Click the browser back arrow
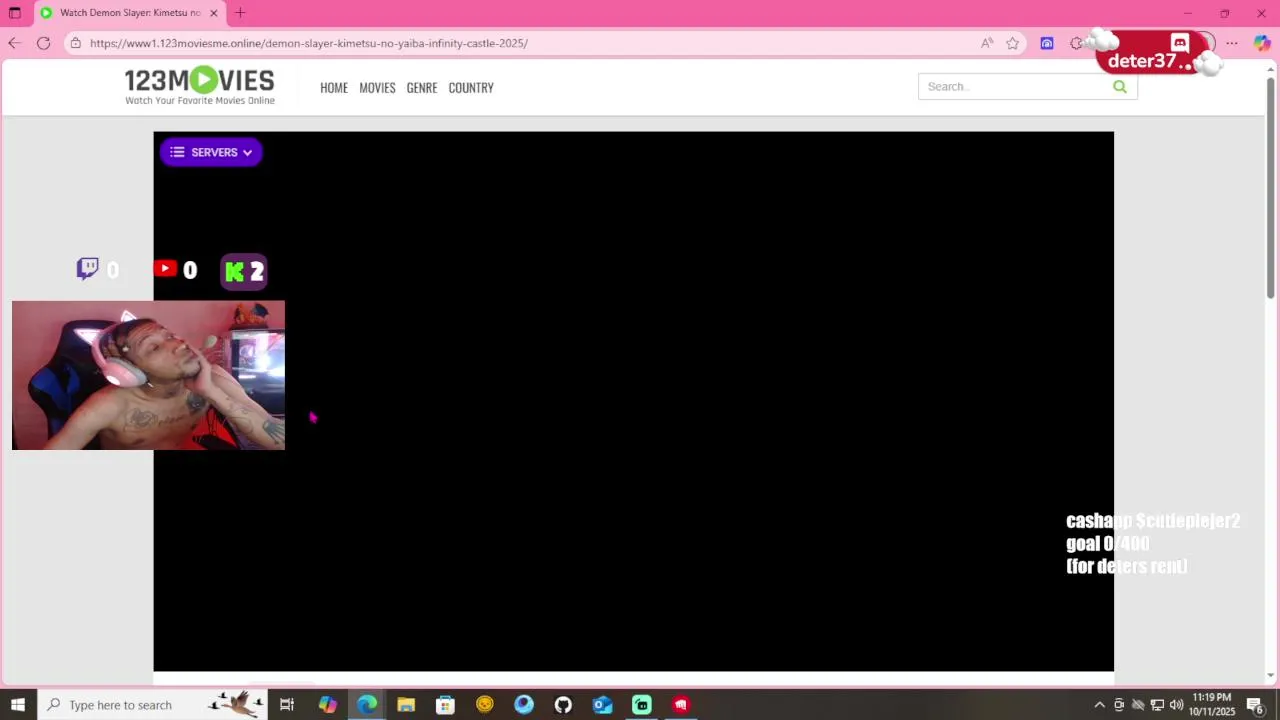Screen dimensions: 1280x720 14,43
